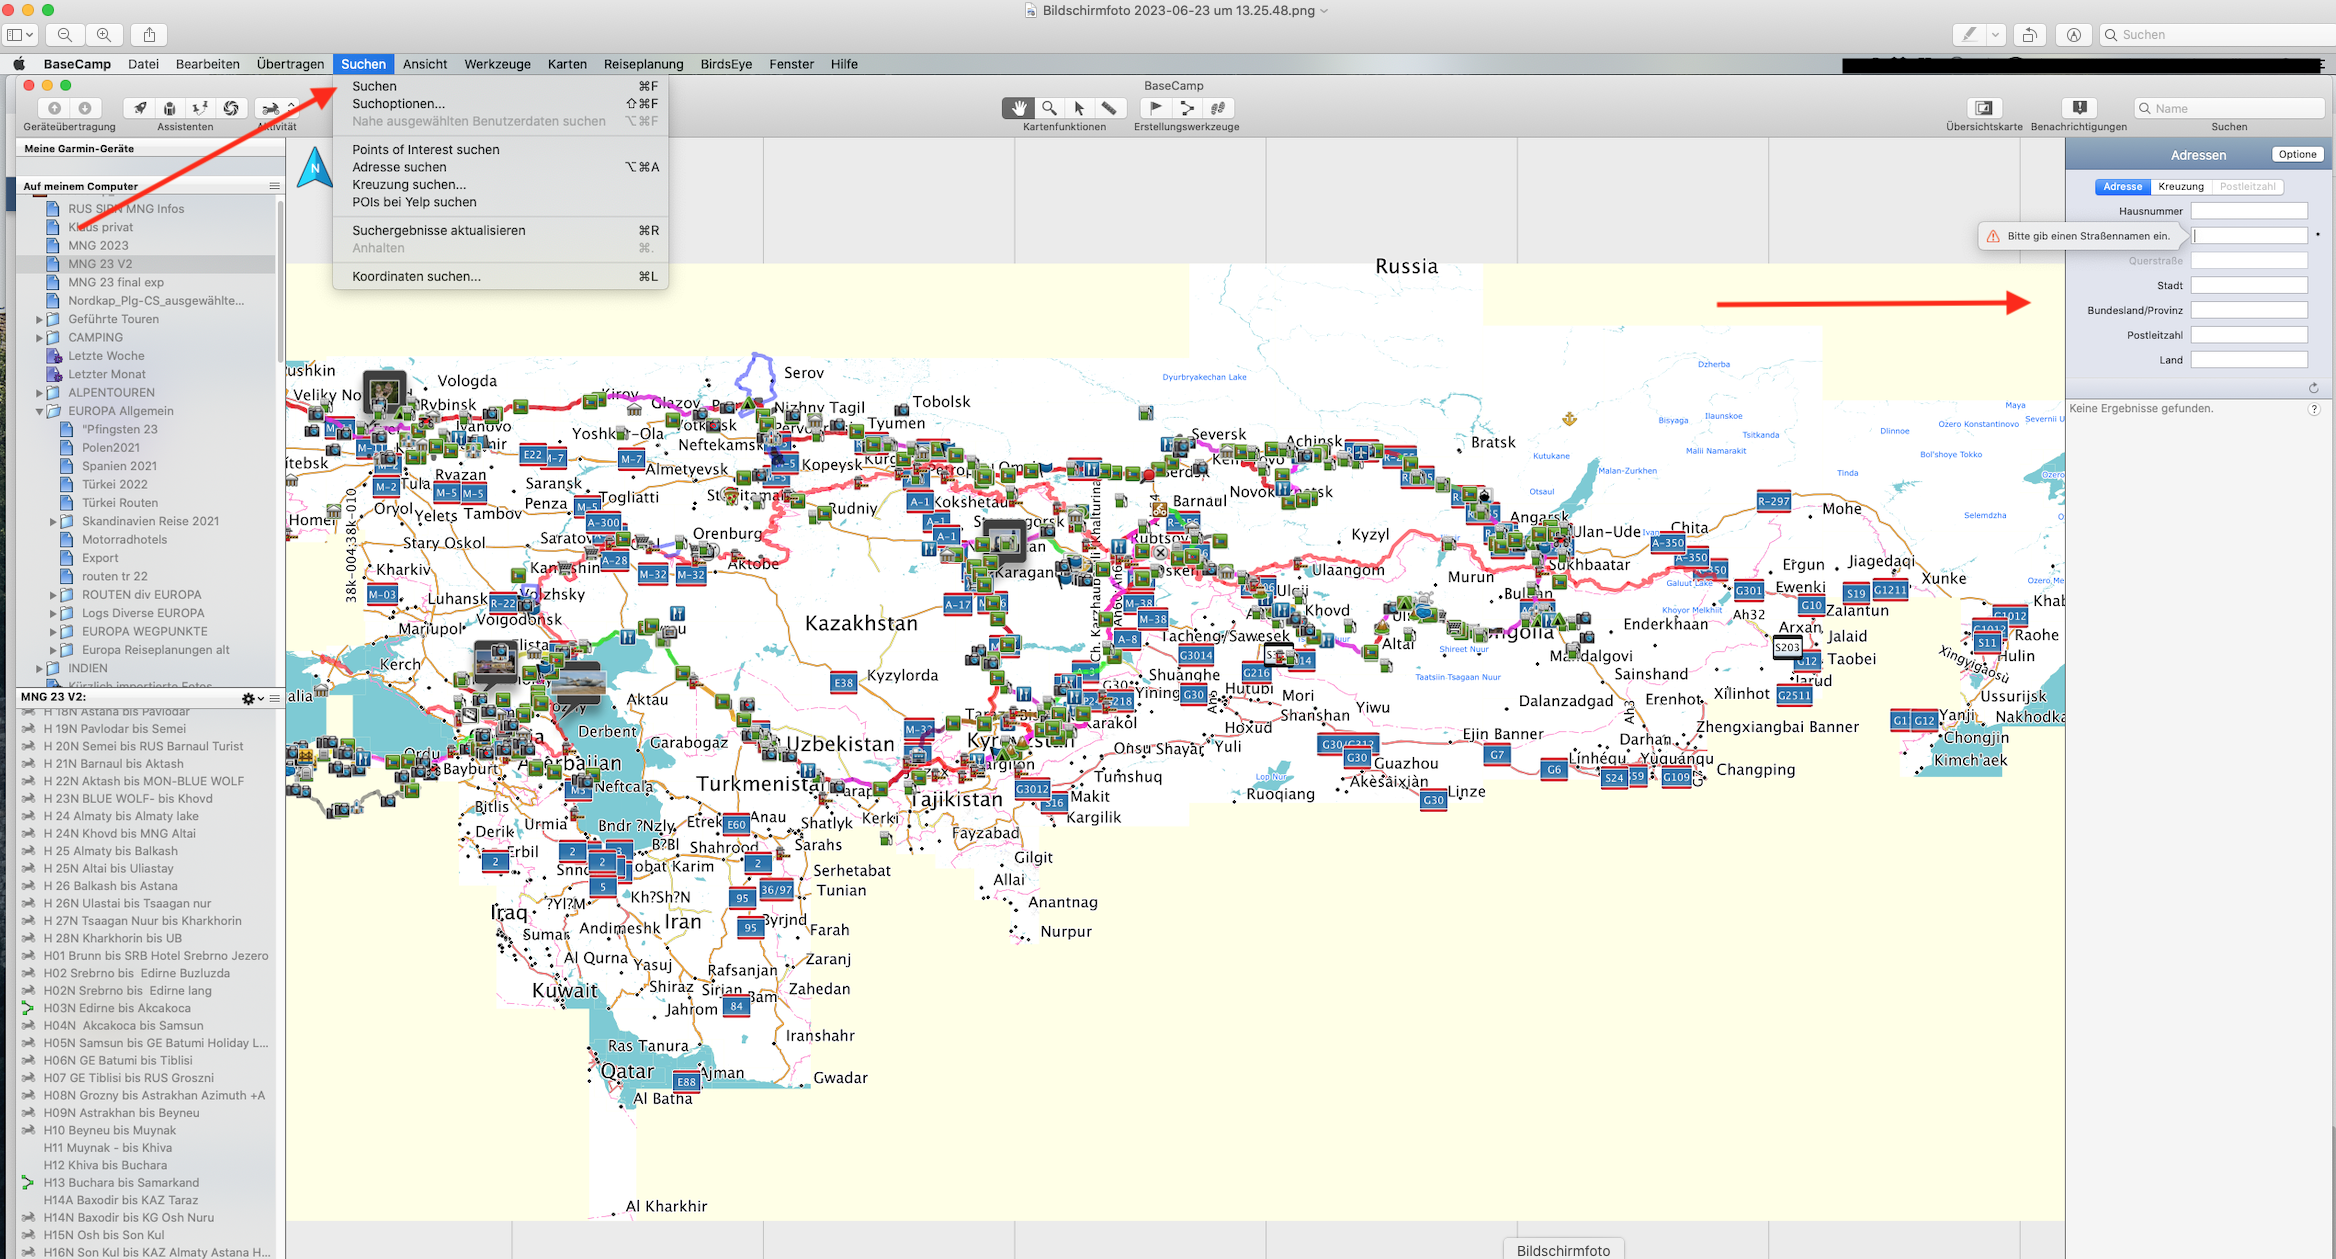
Task: Open the round-trip swirl assistant icon
Action: pos(231,108)
